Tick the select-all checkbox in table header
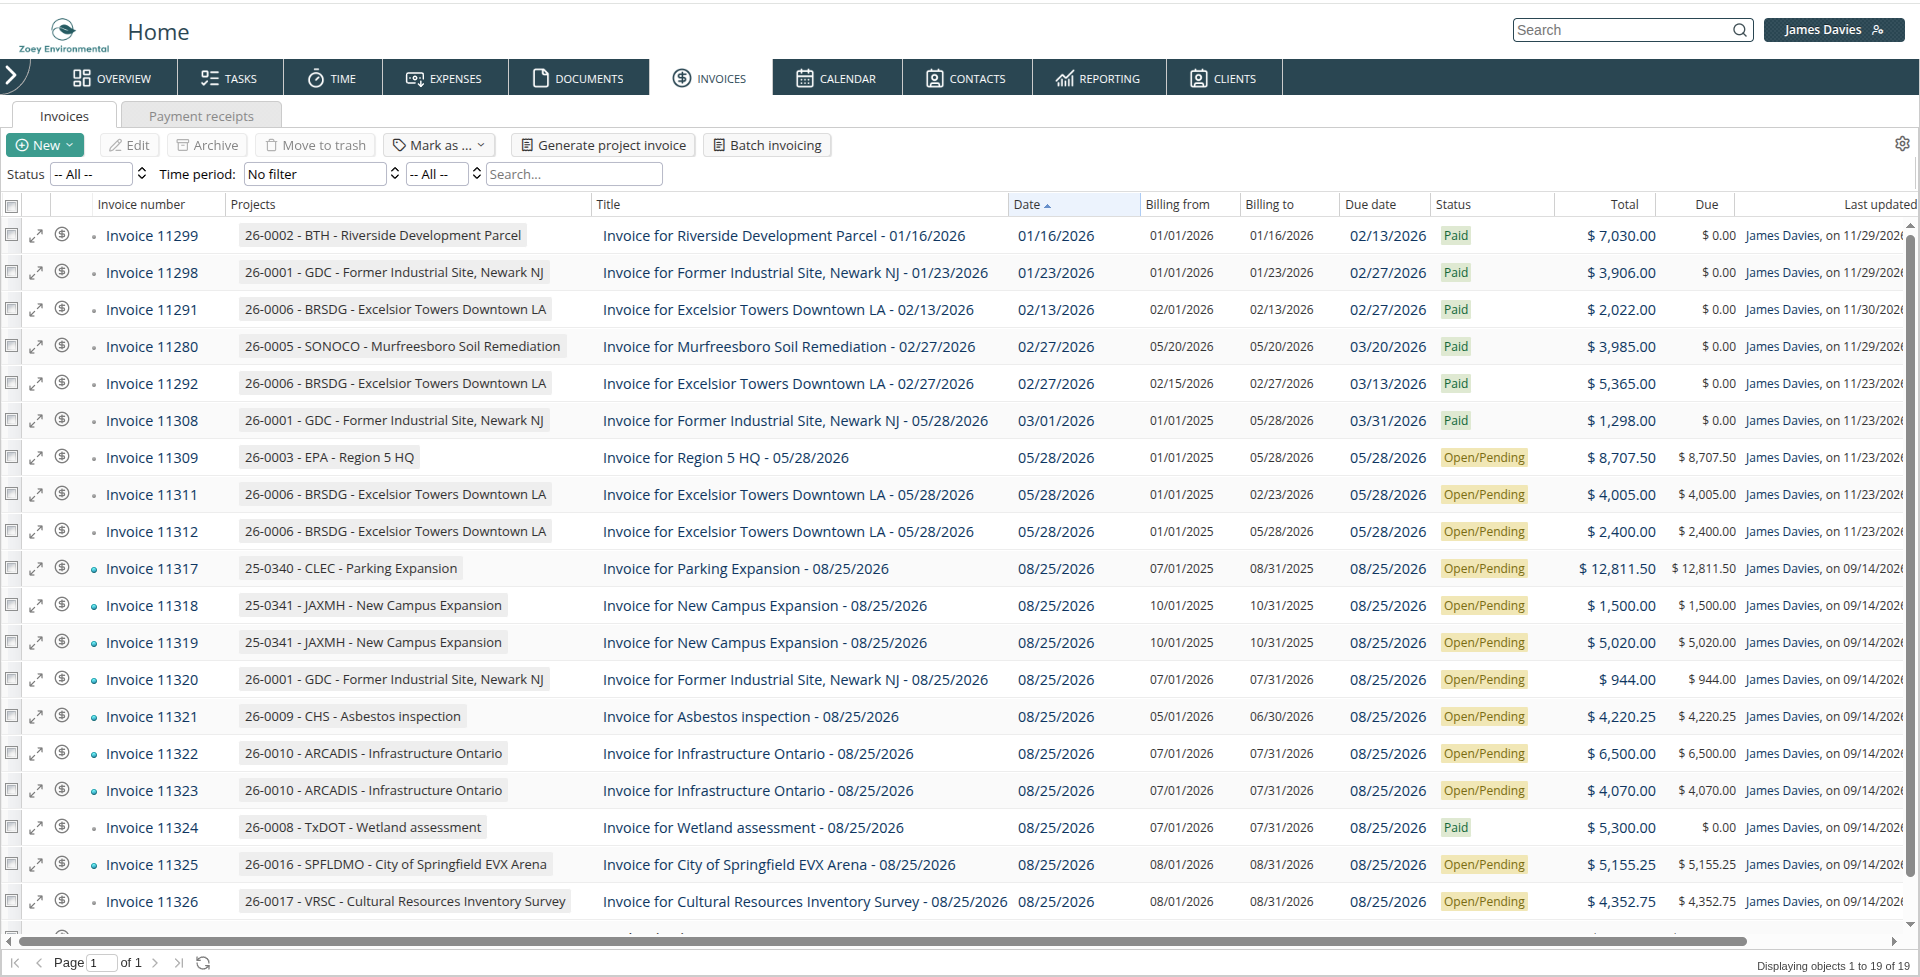Image resolution: width=1920 pixels, height=977 pixels. pos(12,206)
